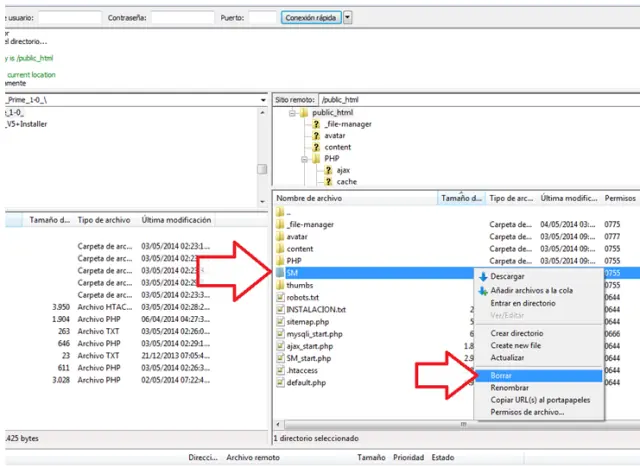Select .htaccess file icon
Screen dimensions: 640x467
coord(280,370)
